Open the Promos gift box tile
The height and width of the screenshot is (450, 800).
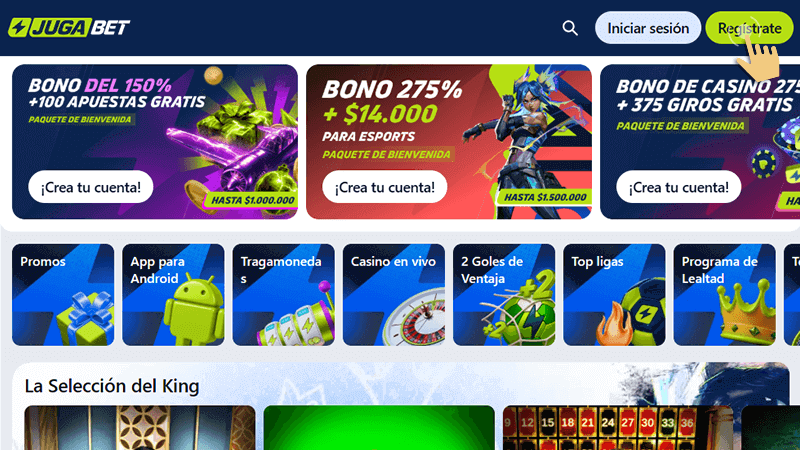[x=63, y=295]
